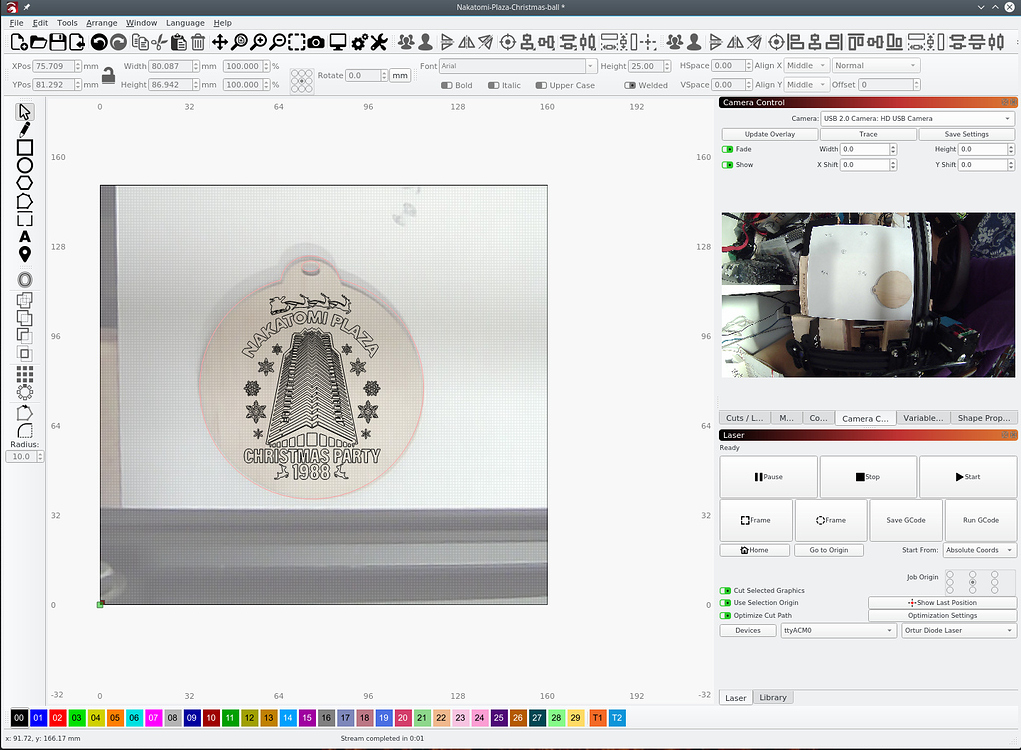Image resolution: width=1021 pixels, height=750 pixels.
Task: Click the Save GCode button
Action: click(906, 520)
